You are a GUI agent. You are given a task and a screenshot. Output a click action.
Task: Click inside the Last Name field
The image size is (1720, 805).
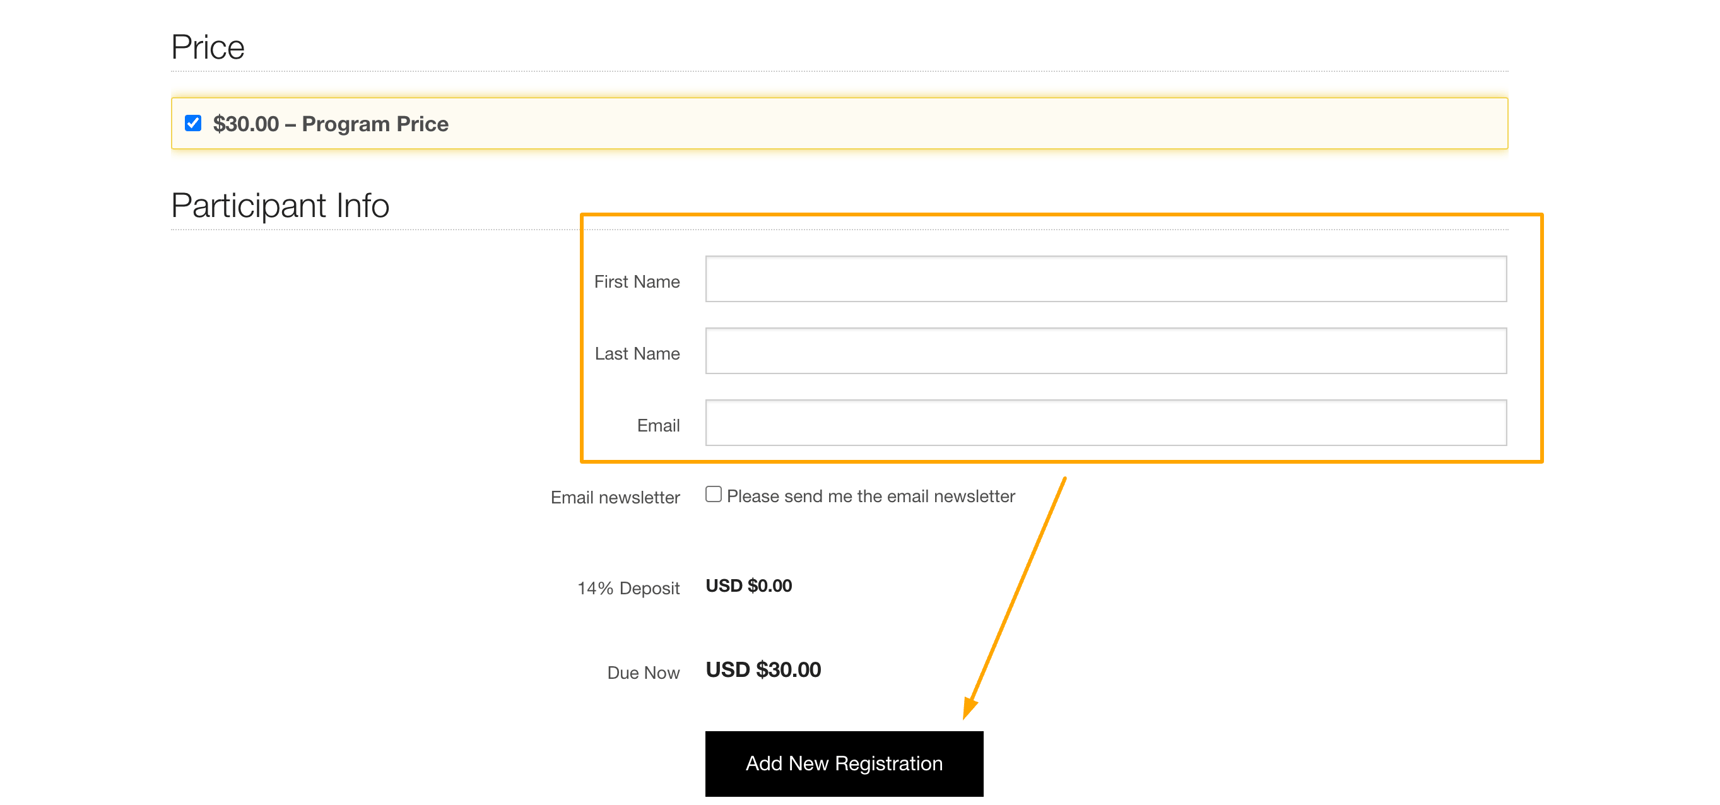1105,351
